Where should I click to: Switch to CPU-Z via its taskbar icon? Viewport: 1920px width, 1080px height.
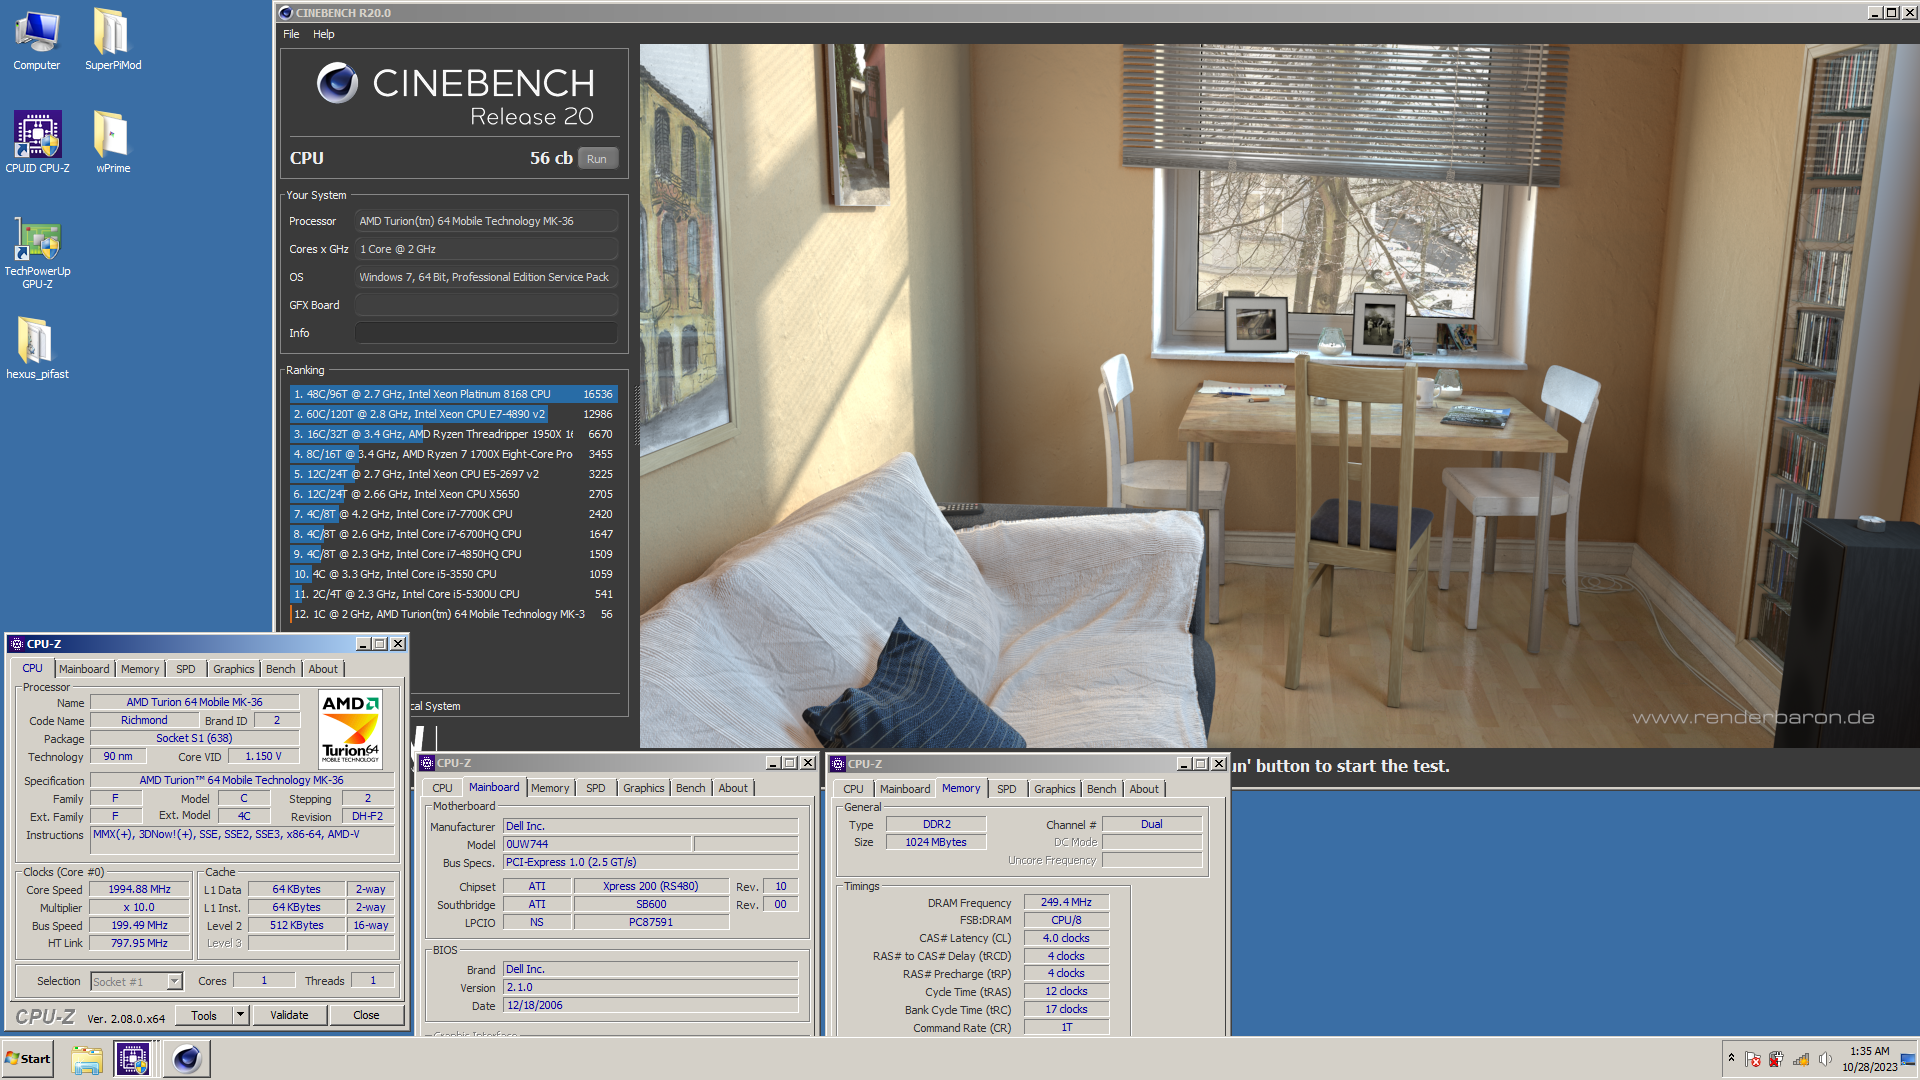tap(132, 1059)
